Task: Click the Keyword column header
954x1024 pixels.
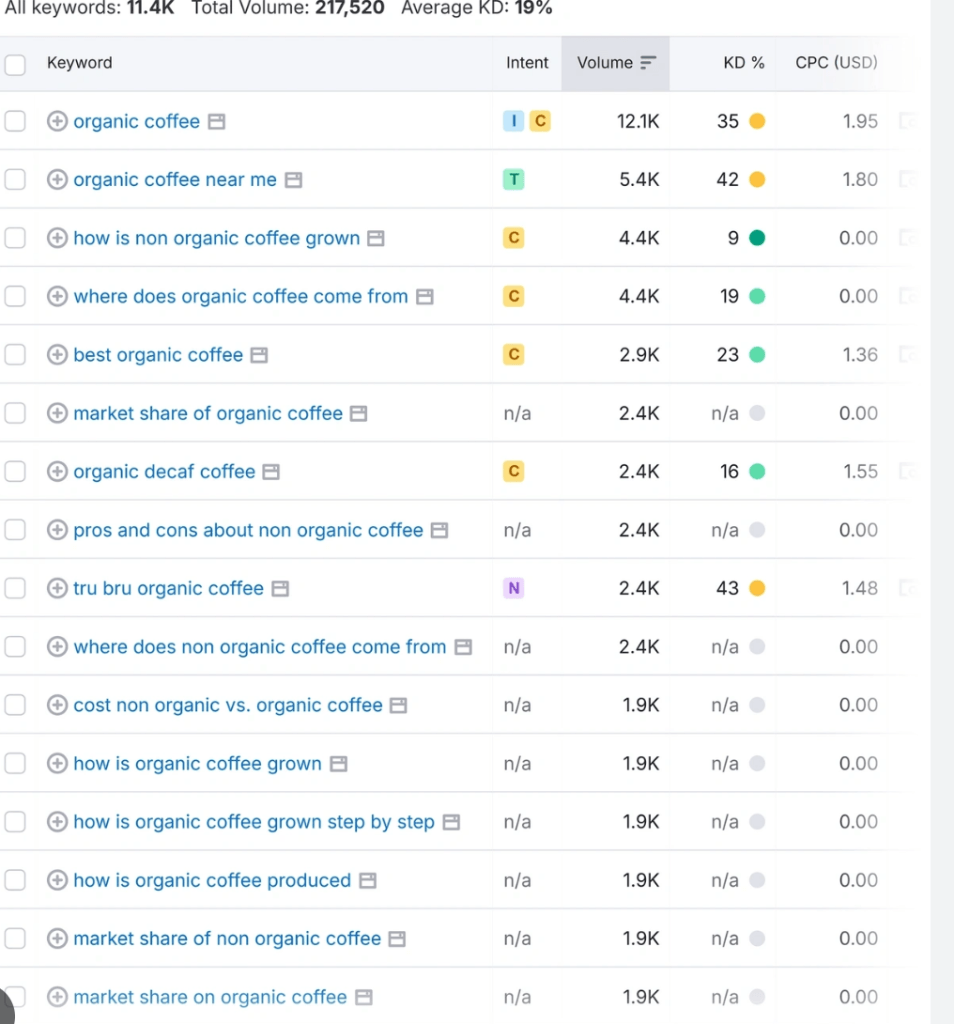Action: 79,62
